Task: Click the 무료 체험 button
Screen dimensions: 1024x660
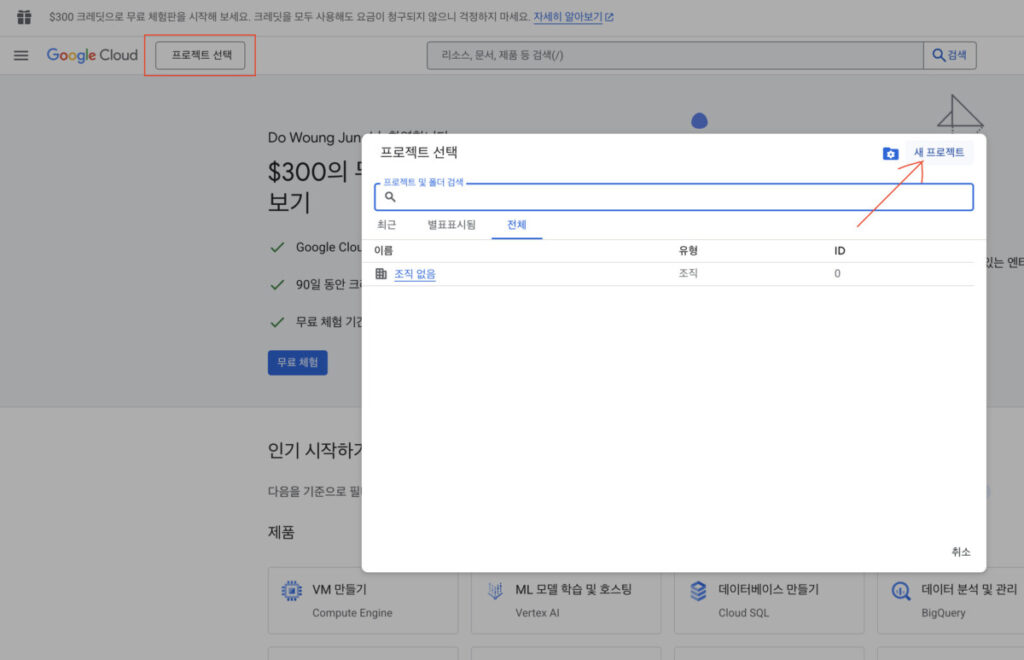Action: point(298,362)
